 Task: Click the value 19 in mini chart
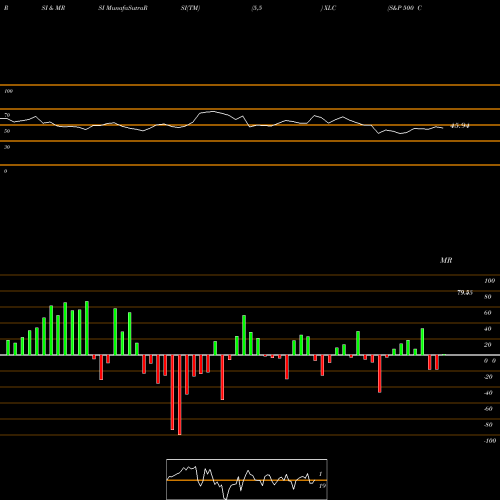pos(322,486)
